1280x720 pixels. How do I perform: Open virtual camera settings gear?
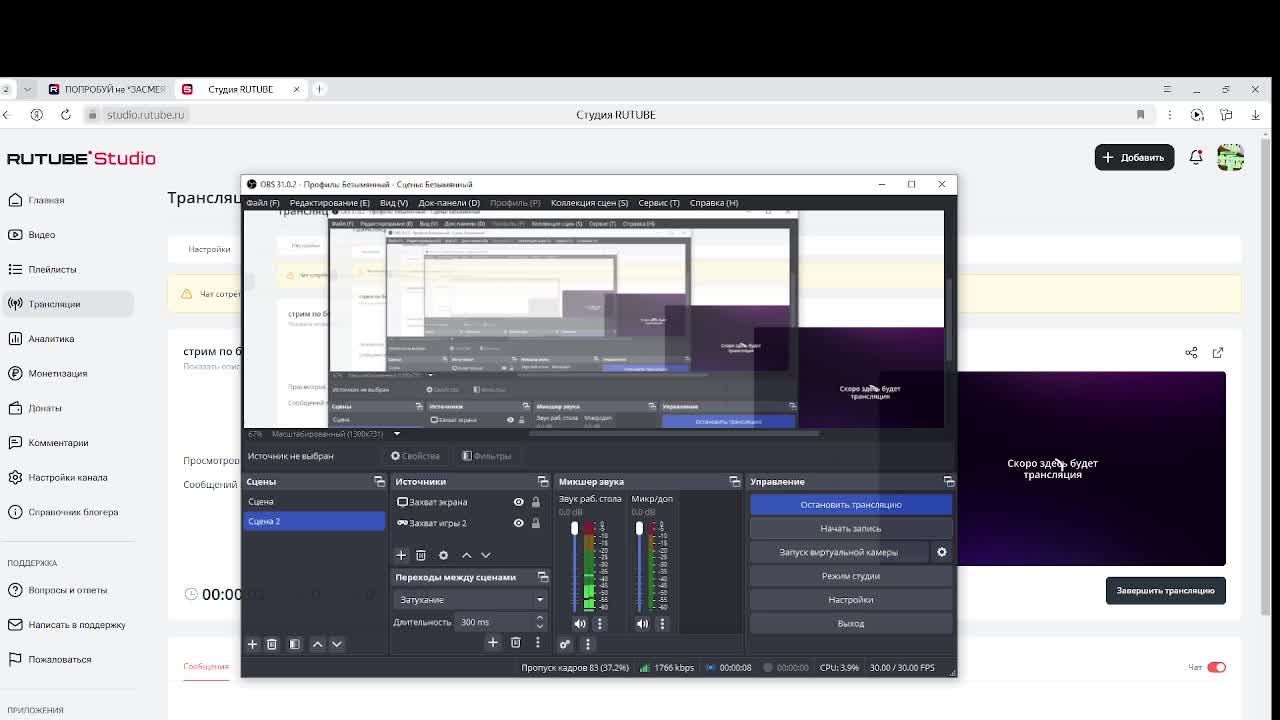tap(941, 552)
